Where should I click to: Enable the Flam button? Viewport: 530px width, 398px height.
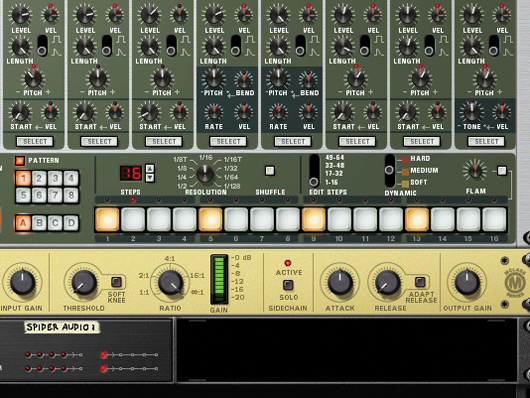(x=502, y=171)
